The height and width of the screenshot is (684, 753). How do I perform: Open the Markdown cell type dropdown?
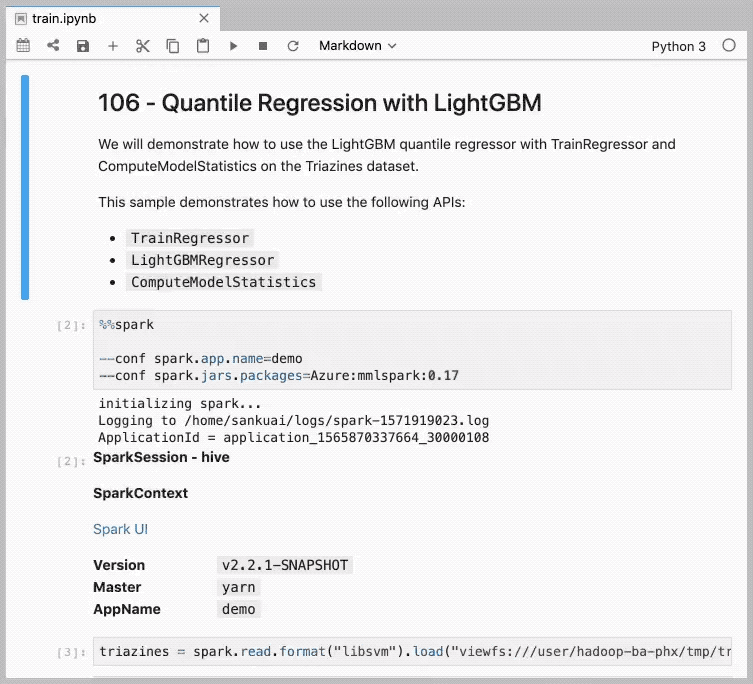coord(358,46)
